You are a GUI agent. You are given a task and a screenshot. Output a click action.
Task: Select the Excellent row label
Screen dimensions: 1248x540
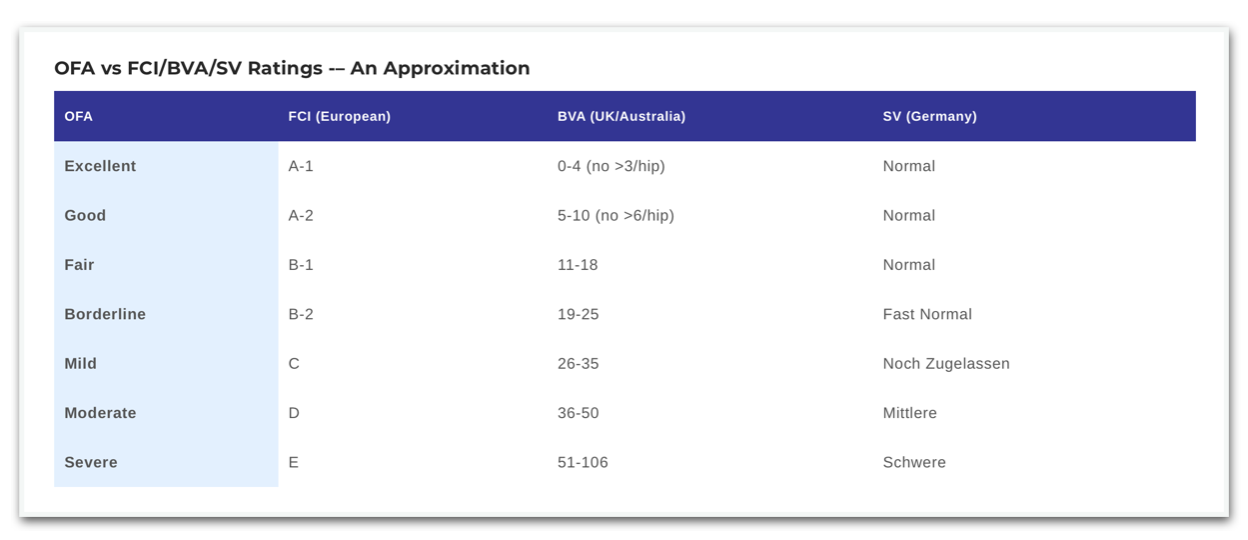100,166
